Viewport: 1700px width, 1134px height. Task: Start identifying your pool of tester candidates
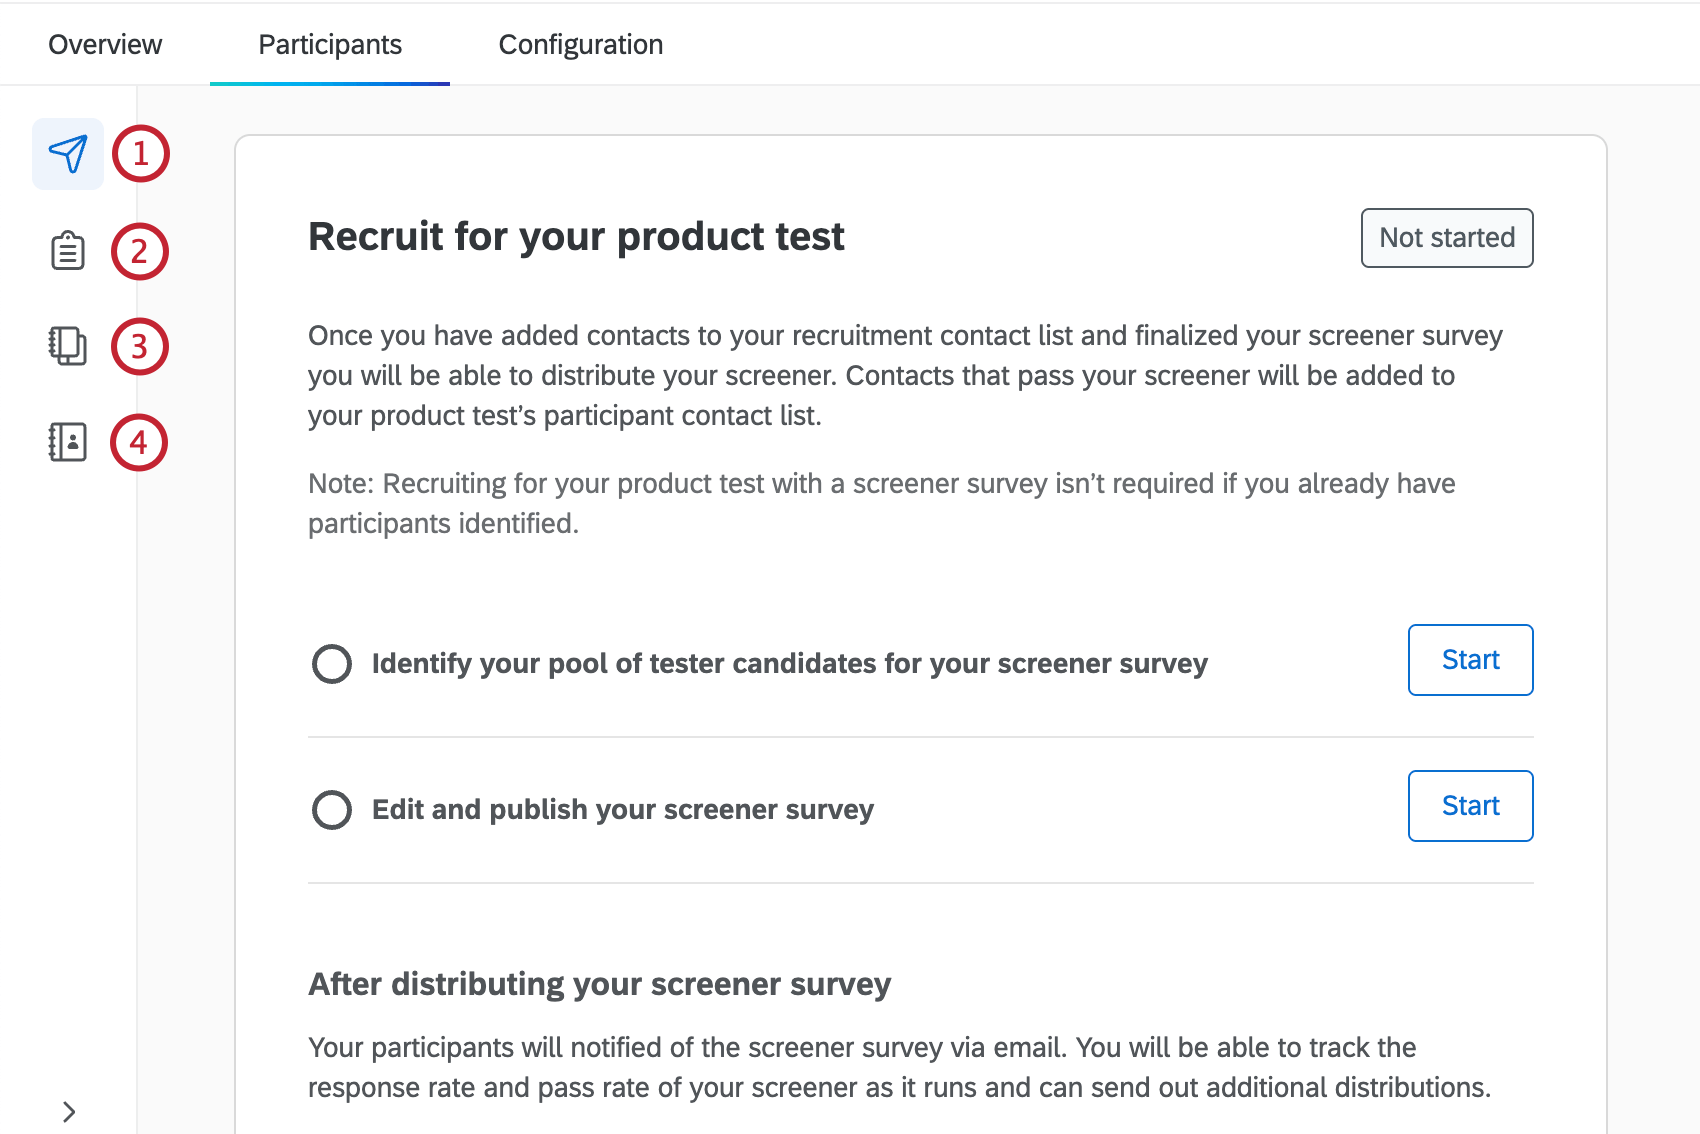pos(1470,660)
